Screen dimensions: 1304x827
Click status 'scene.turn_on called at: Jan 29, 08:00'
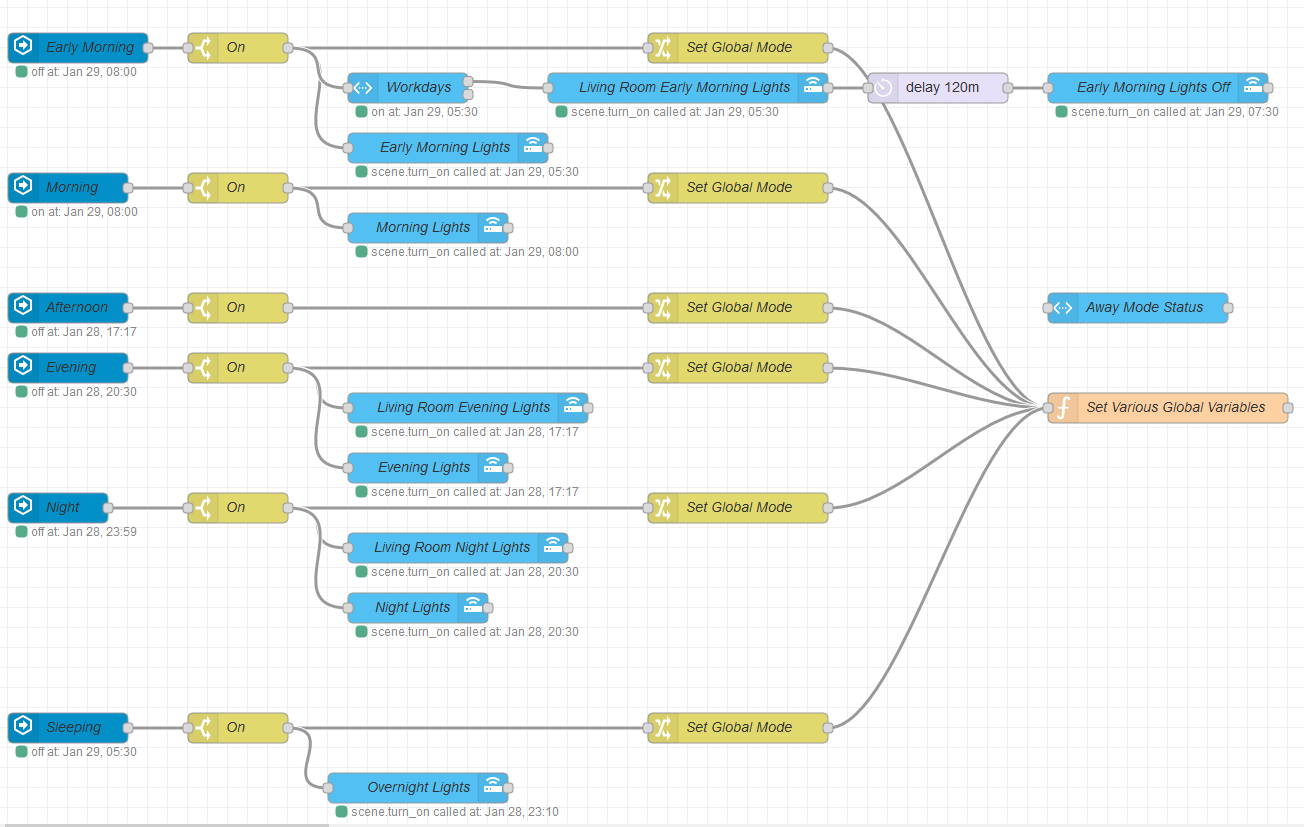[x=475, y=252]
